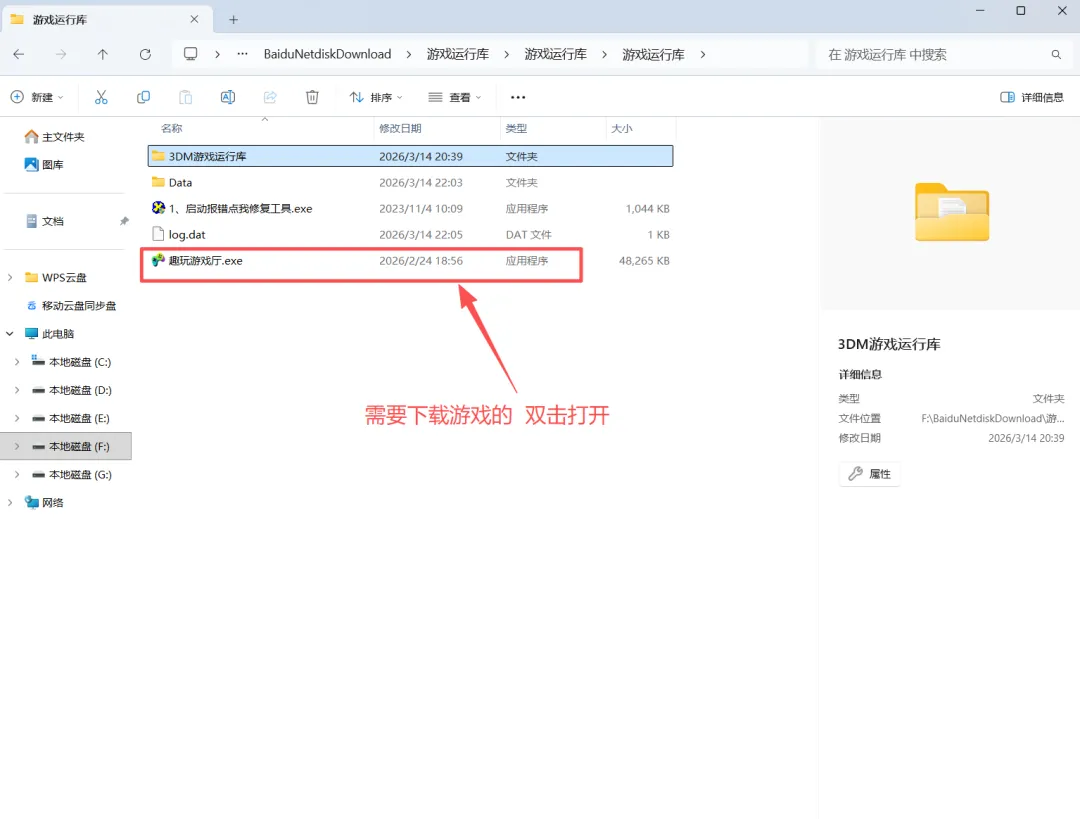
Task: Toggle the 详细信息 details pane
Action: [1032, 97]
